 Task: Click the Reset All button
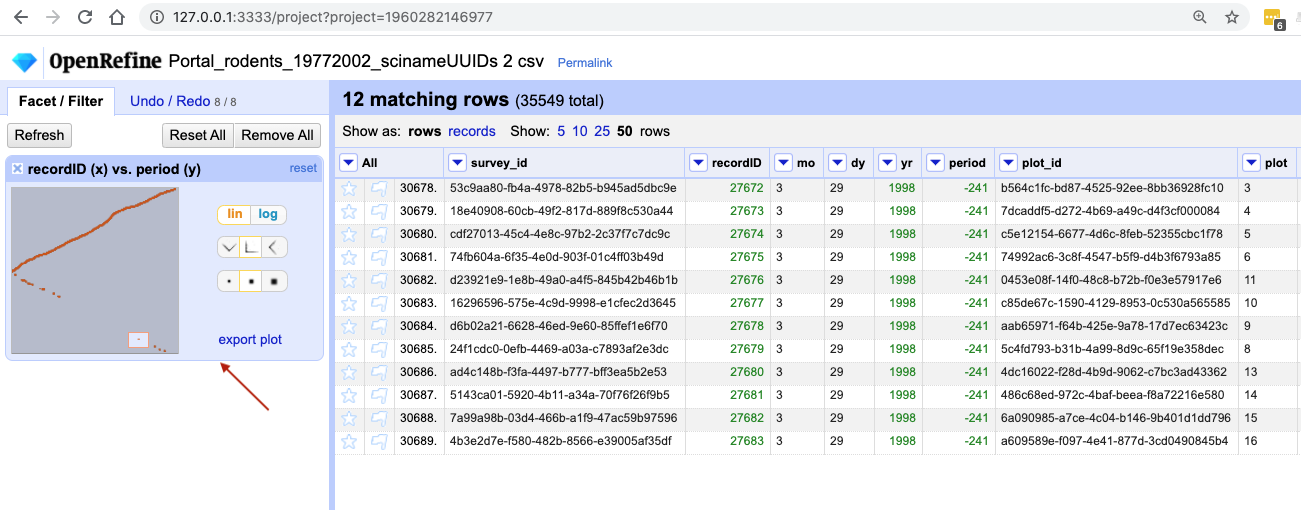[x=197, y=135]
